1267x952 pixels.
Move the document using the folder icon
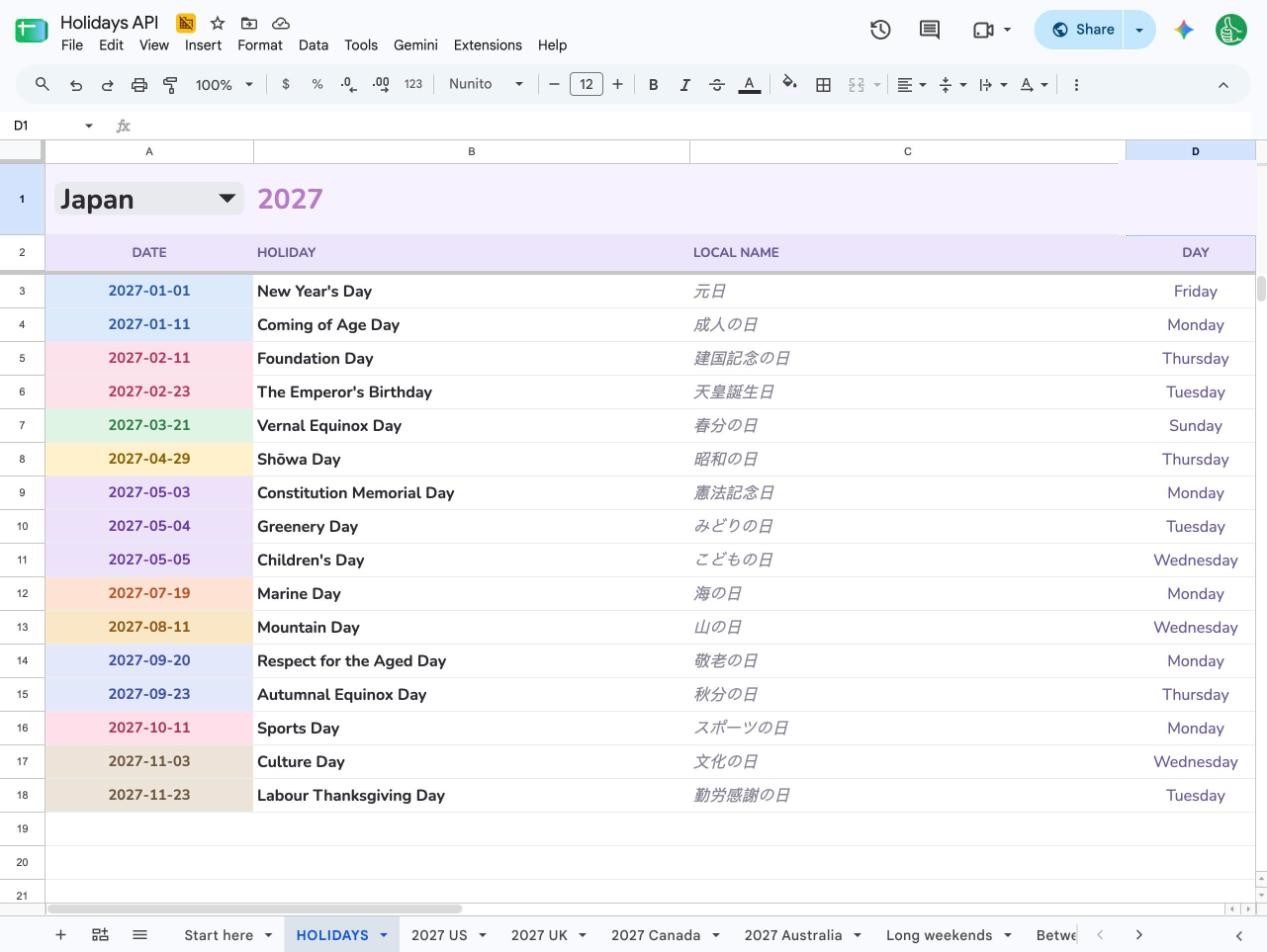click(249, 23)
